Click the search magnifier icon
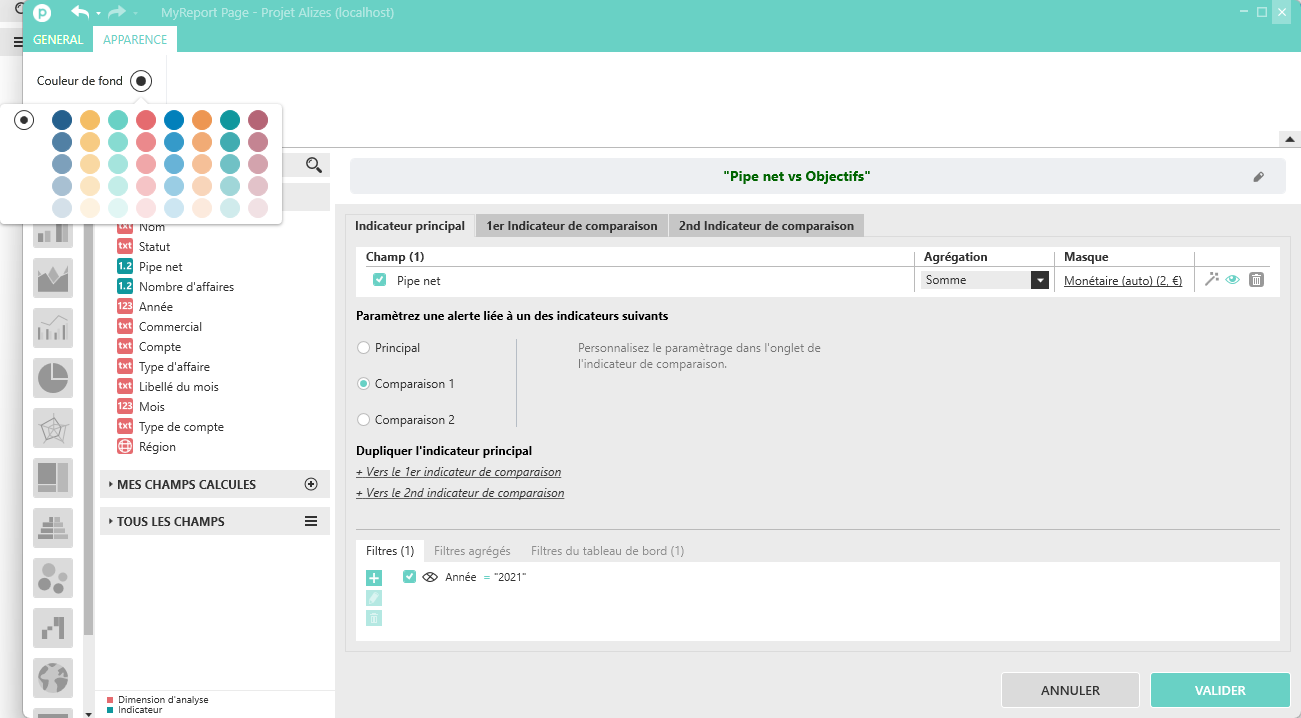 (x=314, y=165)
